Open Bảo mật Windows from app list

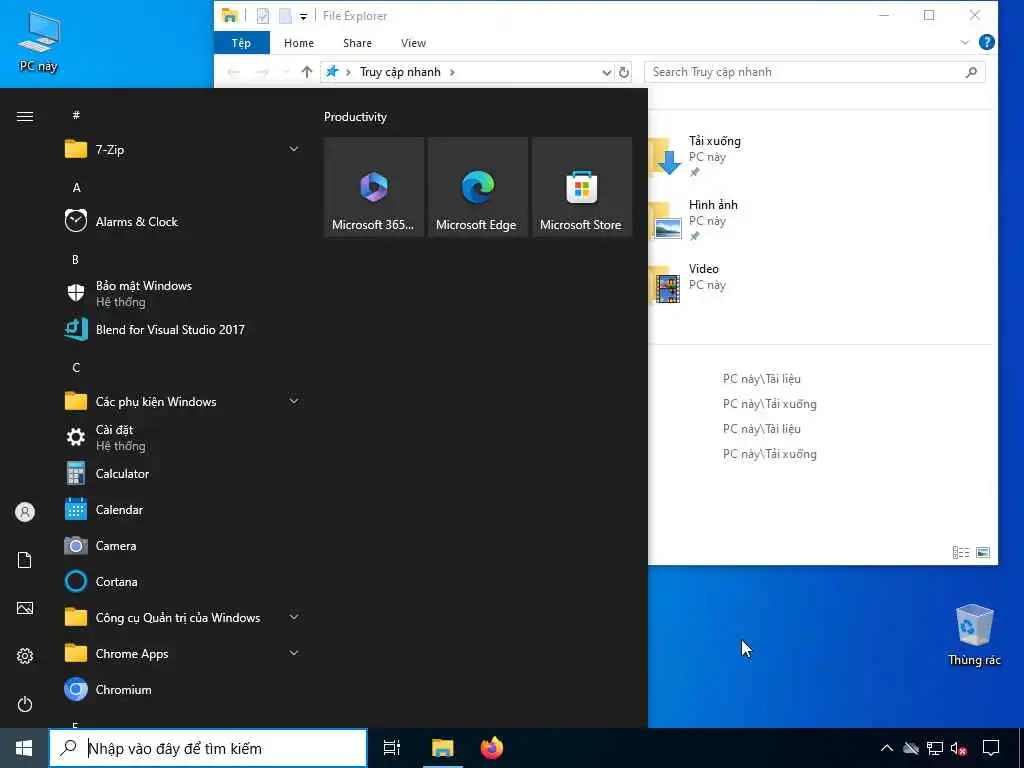[183, 293]
